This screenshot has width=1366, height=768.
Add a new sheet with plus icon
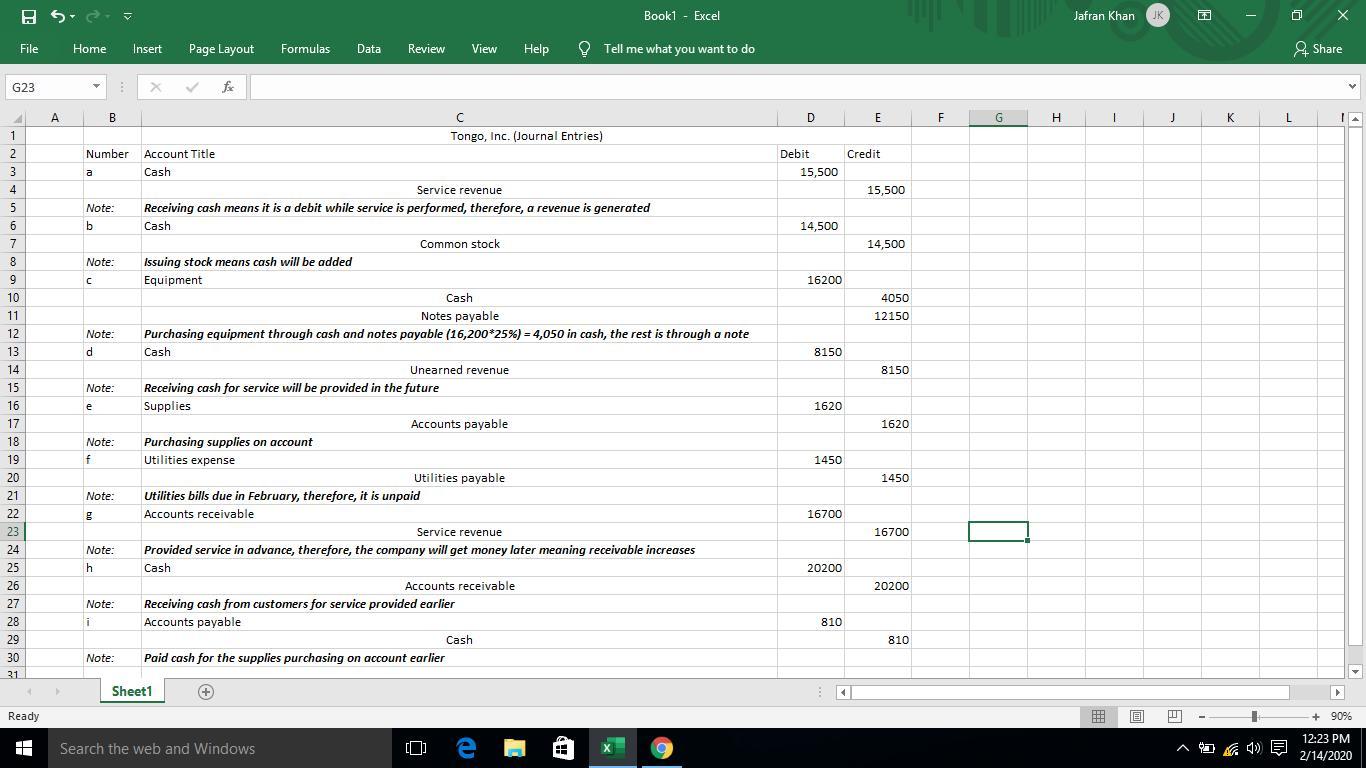click(206, 691)
